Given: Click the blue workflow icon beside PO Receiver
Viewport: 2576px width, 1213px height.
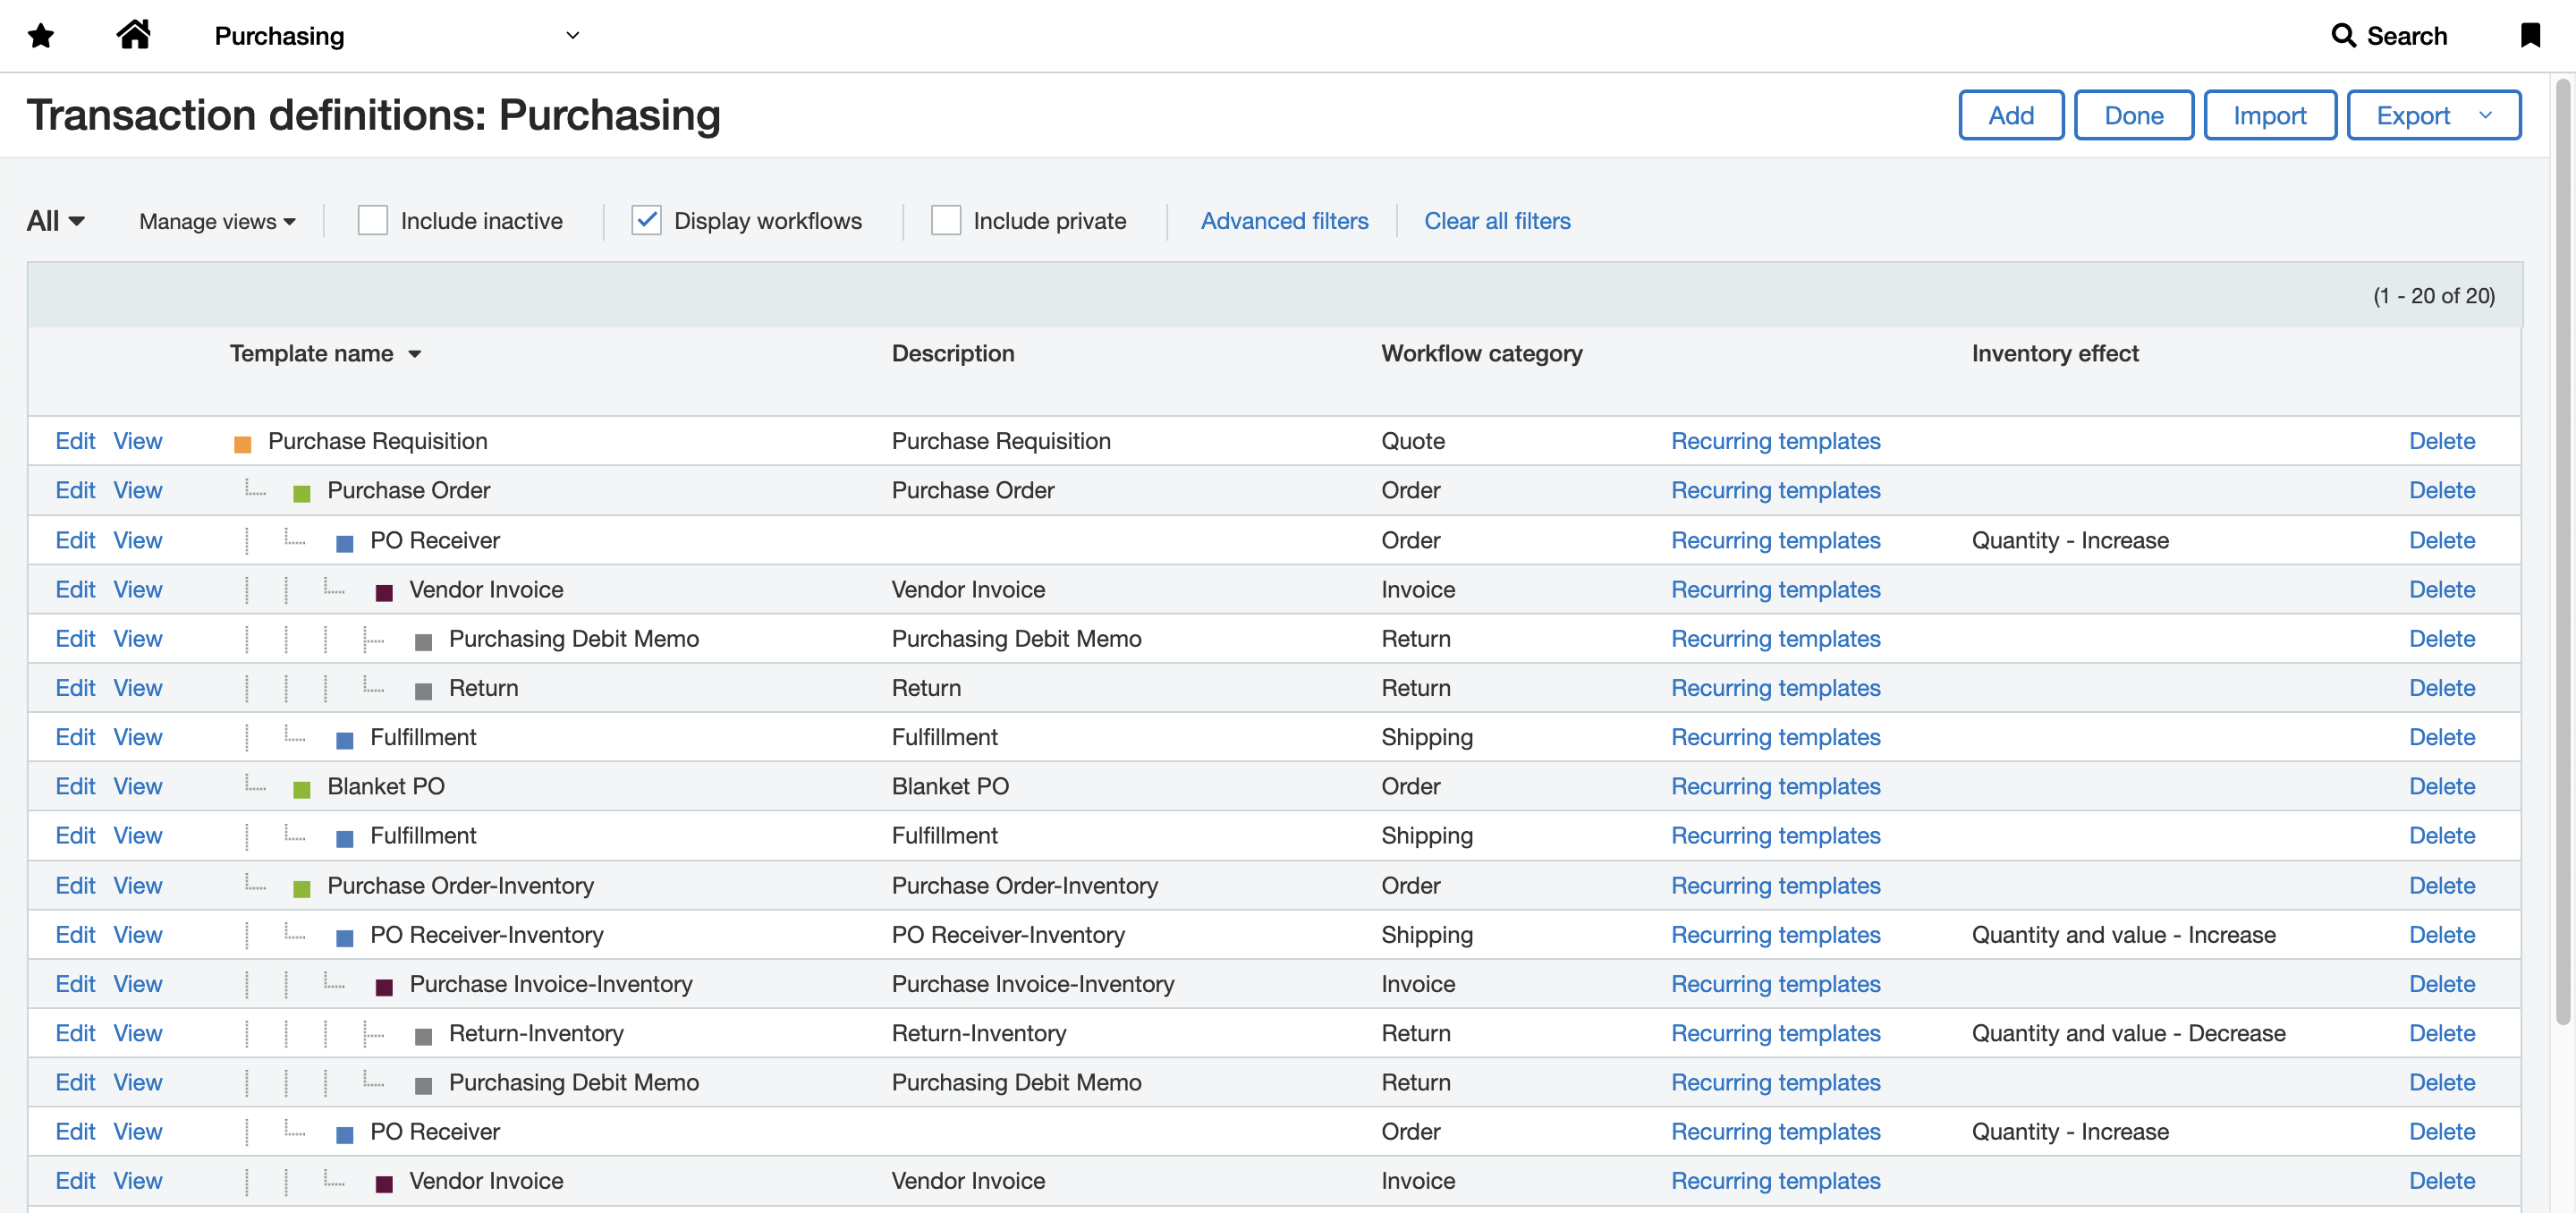Looking at the screenshot, I should coord(344,542).
